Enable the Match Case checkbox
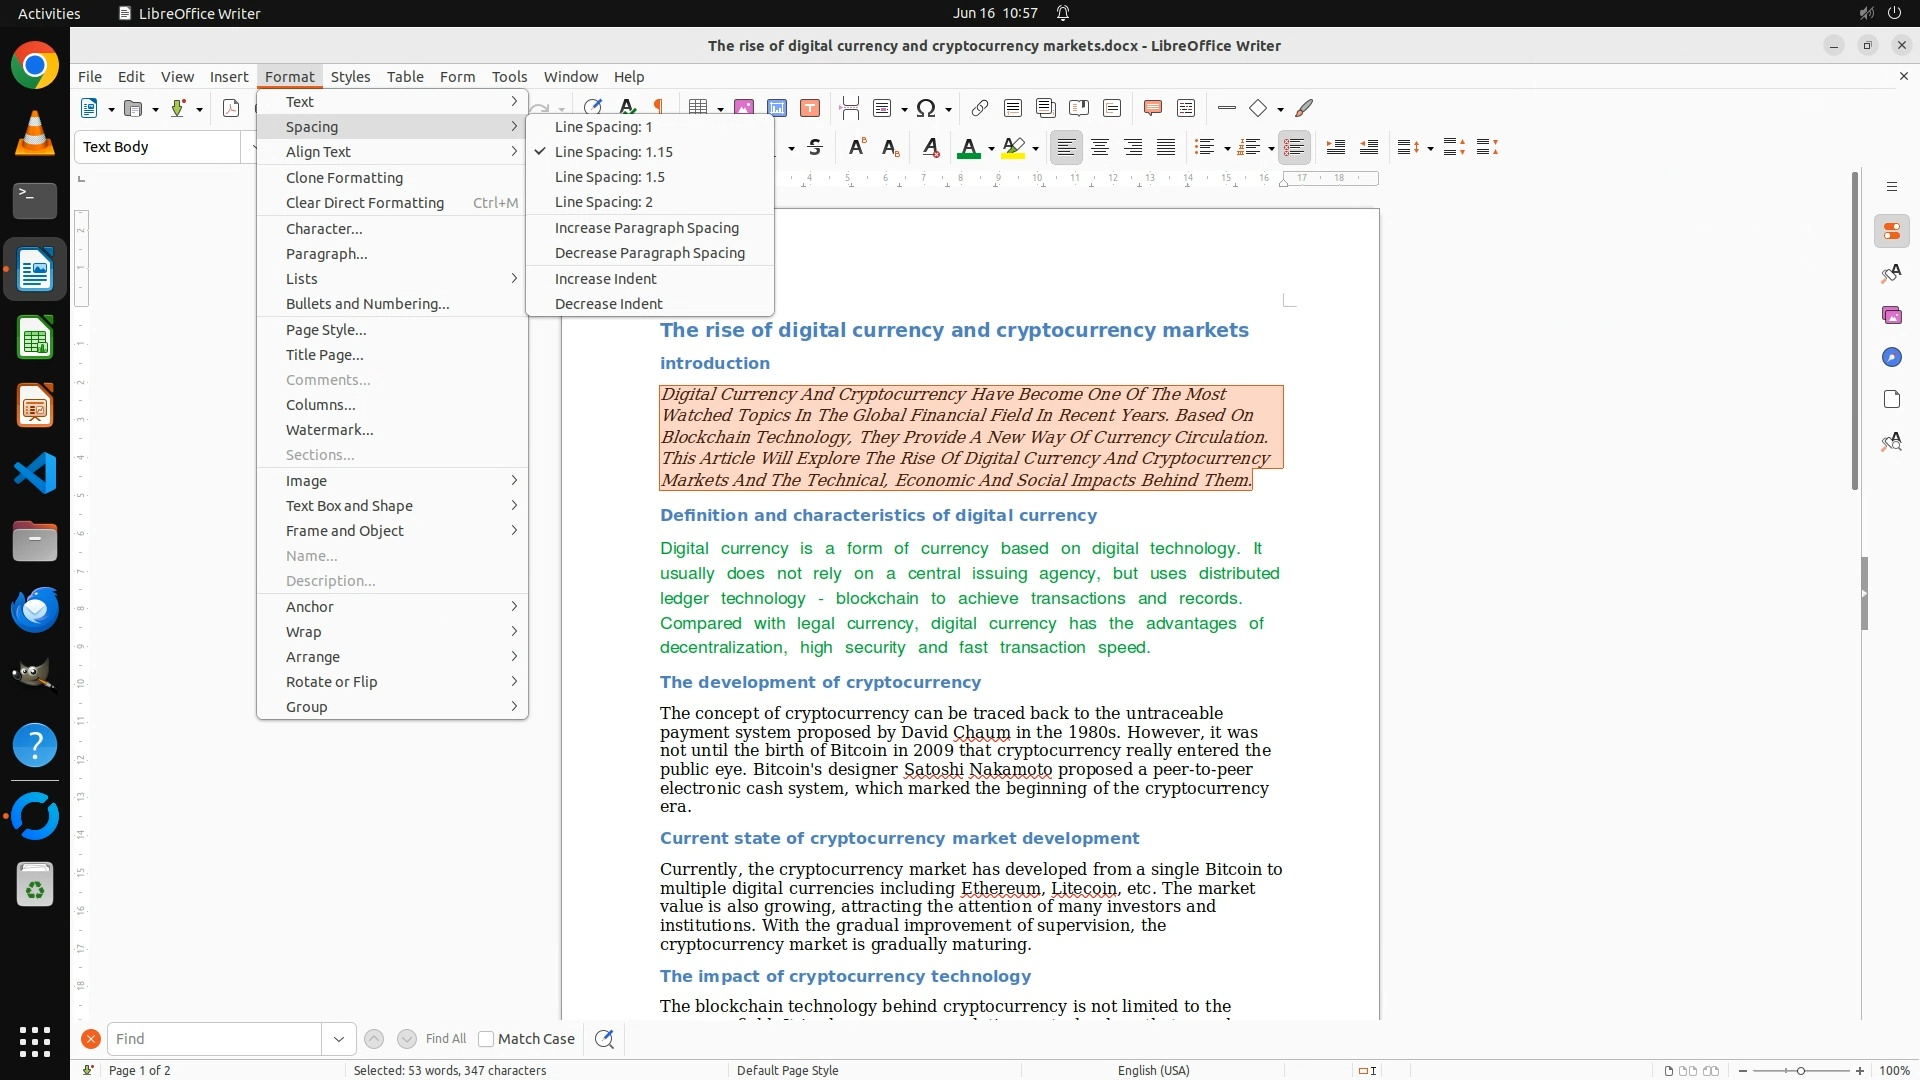 point(486,1039)
